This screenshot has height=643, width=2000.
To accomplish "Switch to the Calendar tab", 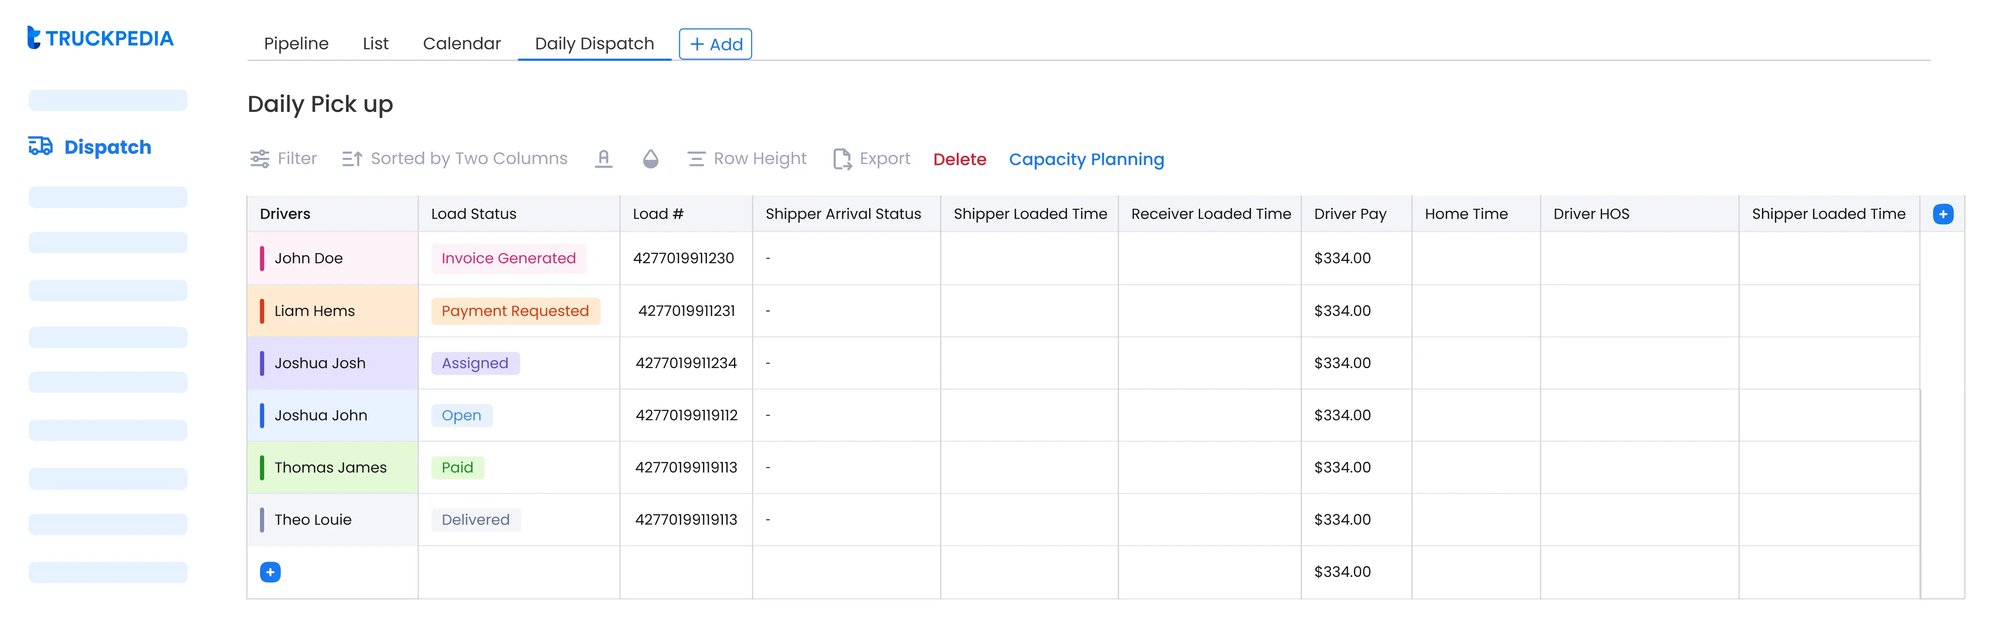I will 461,44.
